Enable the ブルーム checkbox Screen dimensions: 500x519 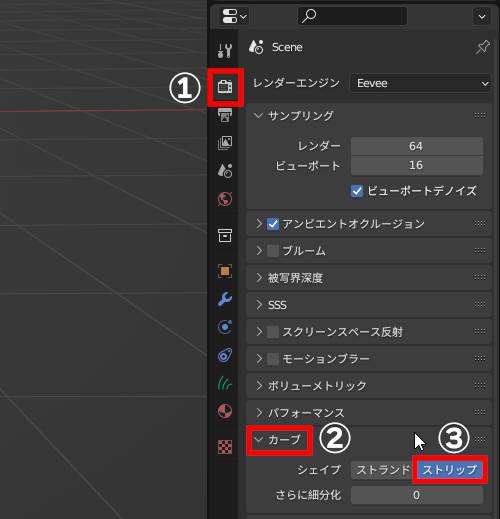[x=273, y=251]
